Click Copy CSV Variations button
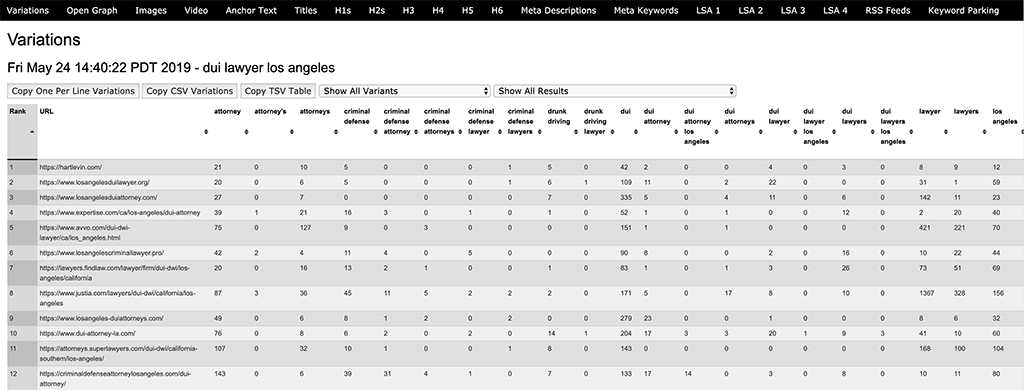 tap(189, 91)
